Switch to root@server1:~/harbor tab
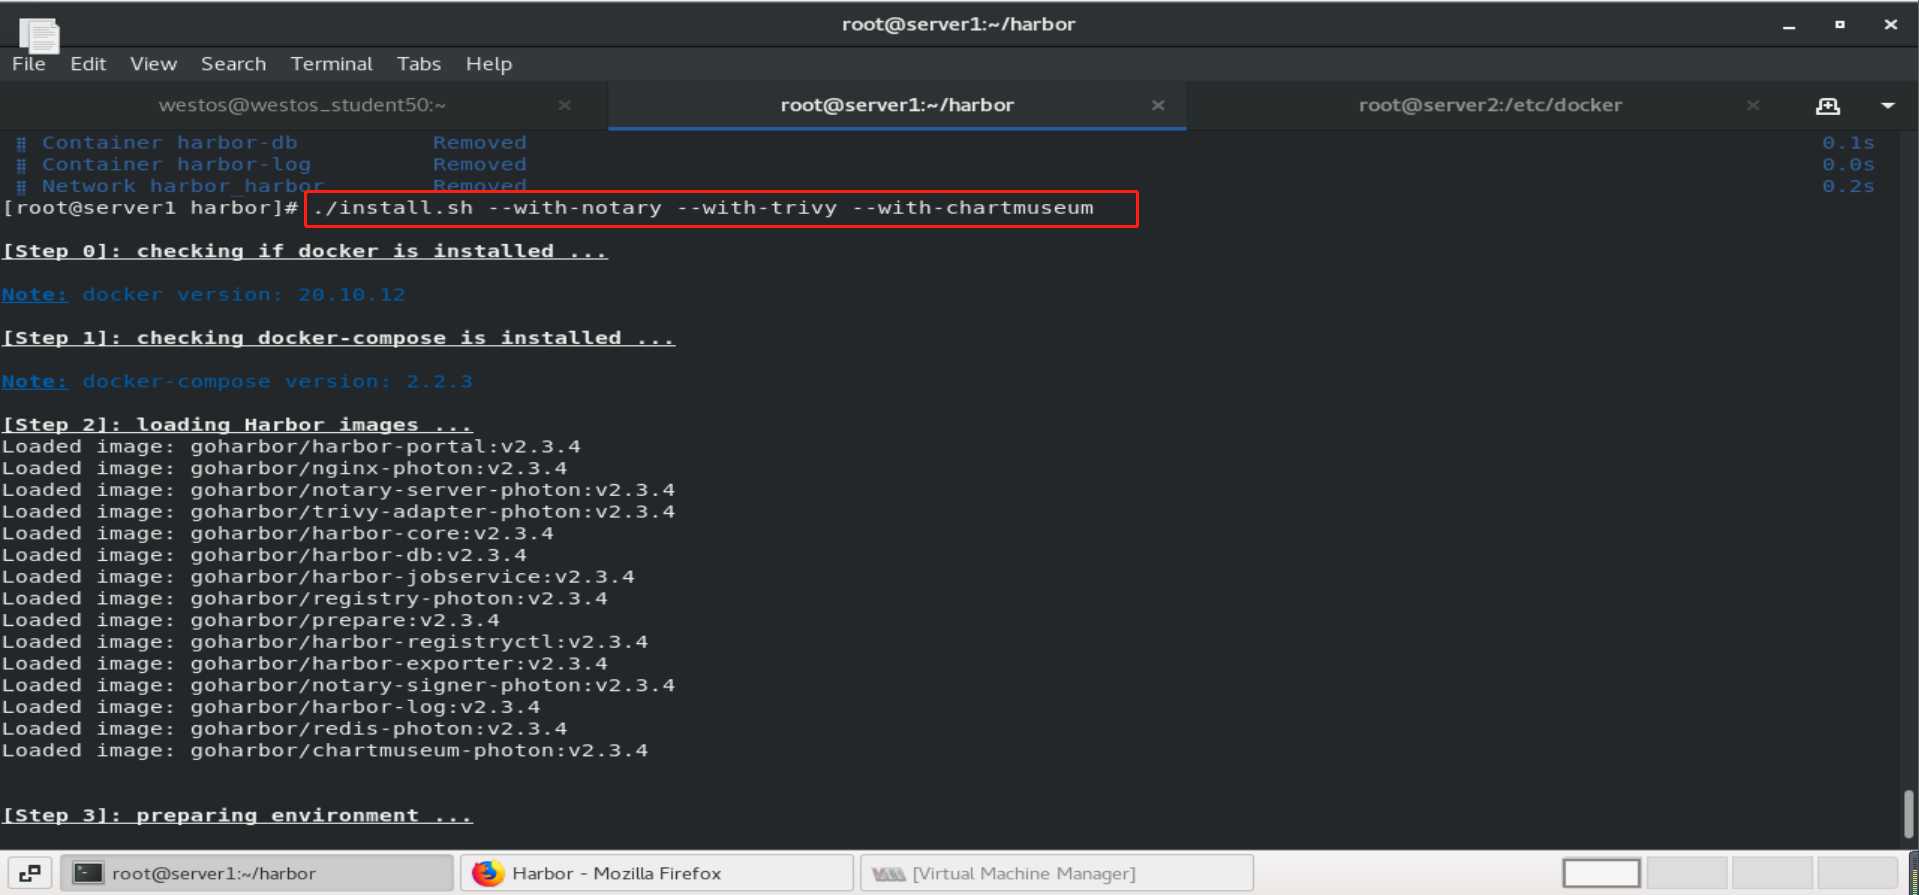The image size is (1919, 895). (x=897, y=105)
